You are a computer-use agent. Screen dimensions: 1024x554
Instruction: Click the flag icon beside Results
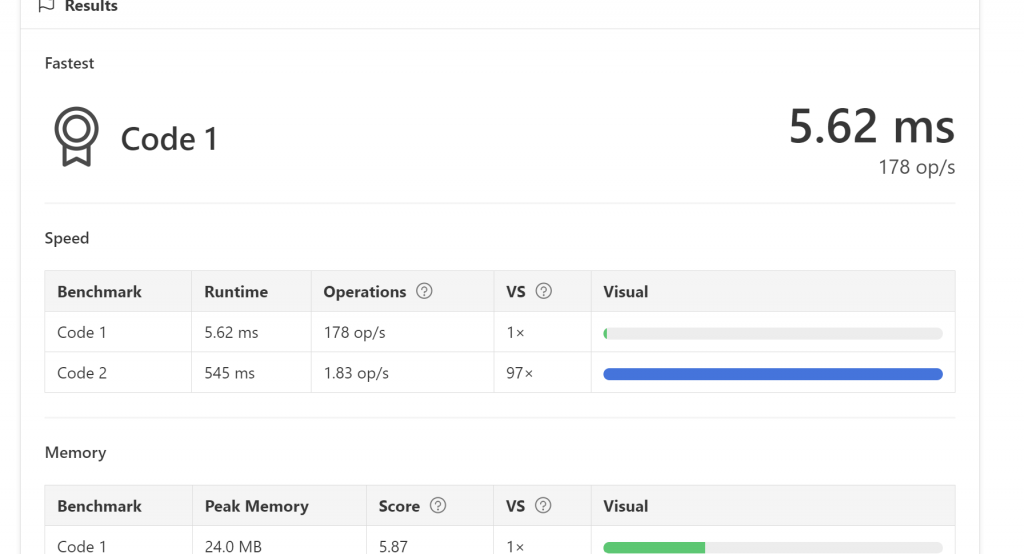point(46,6)
